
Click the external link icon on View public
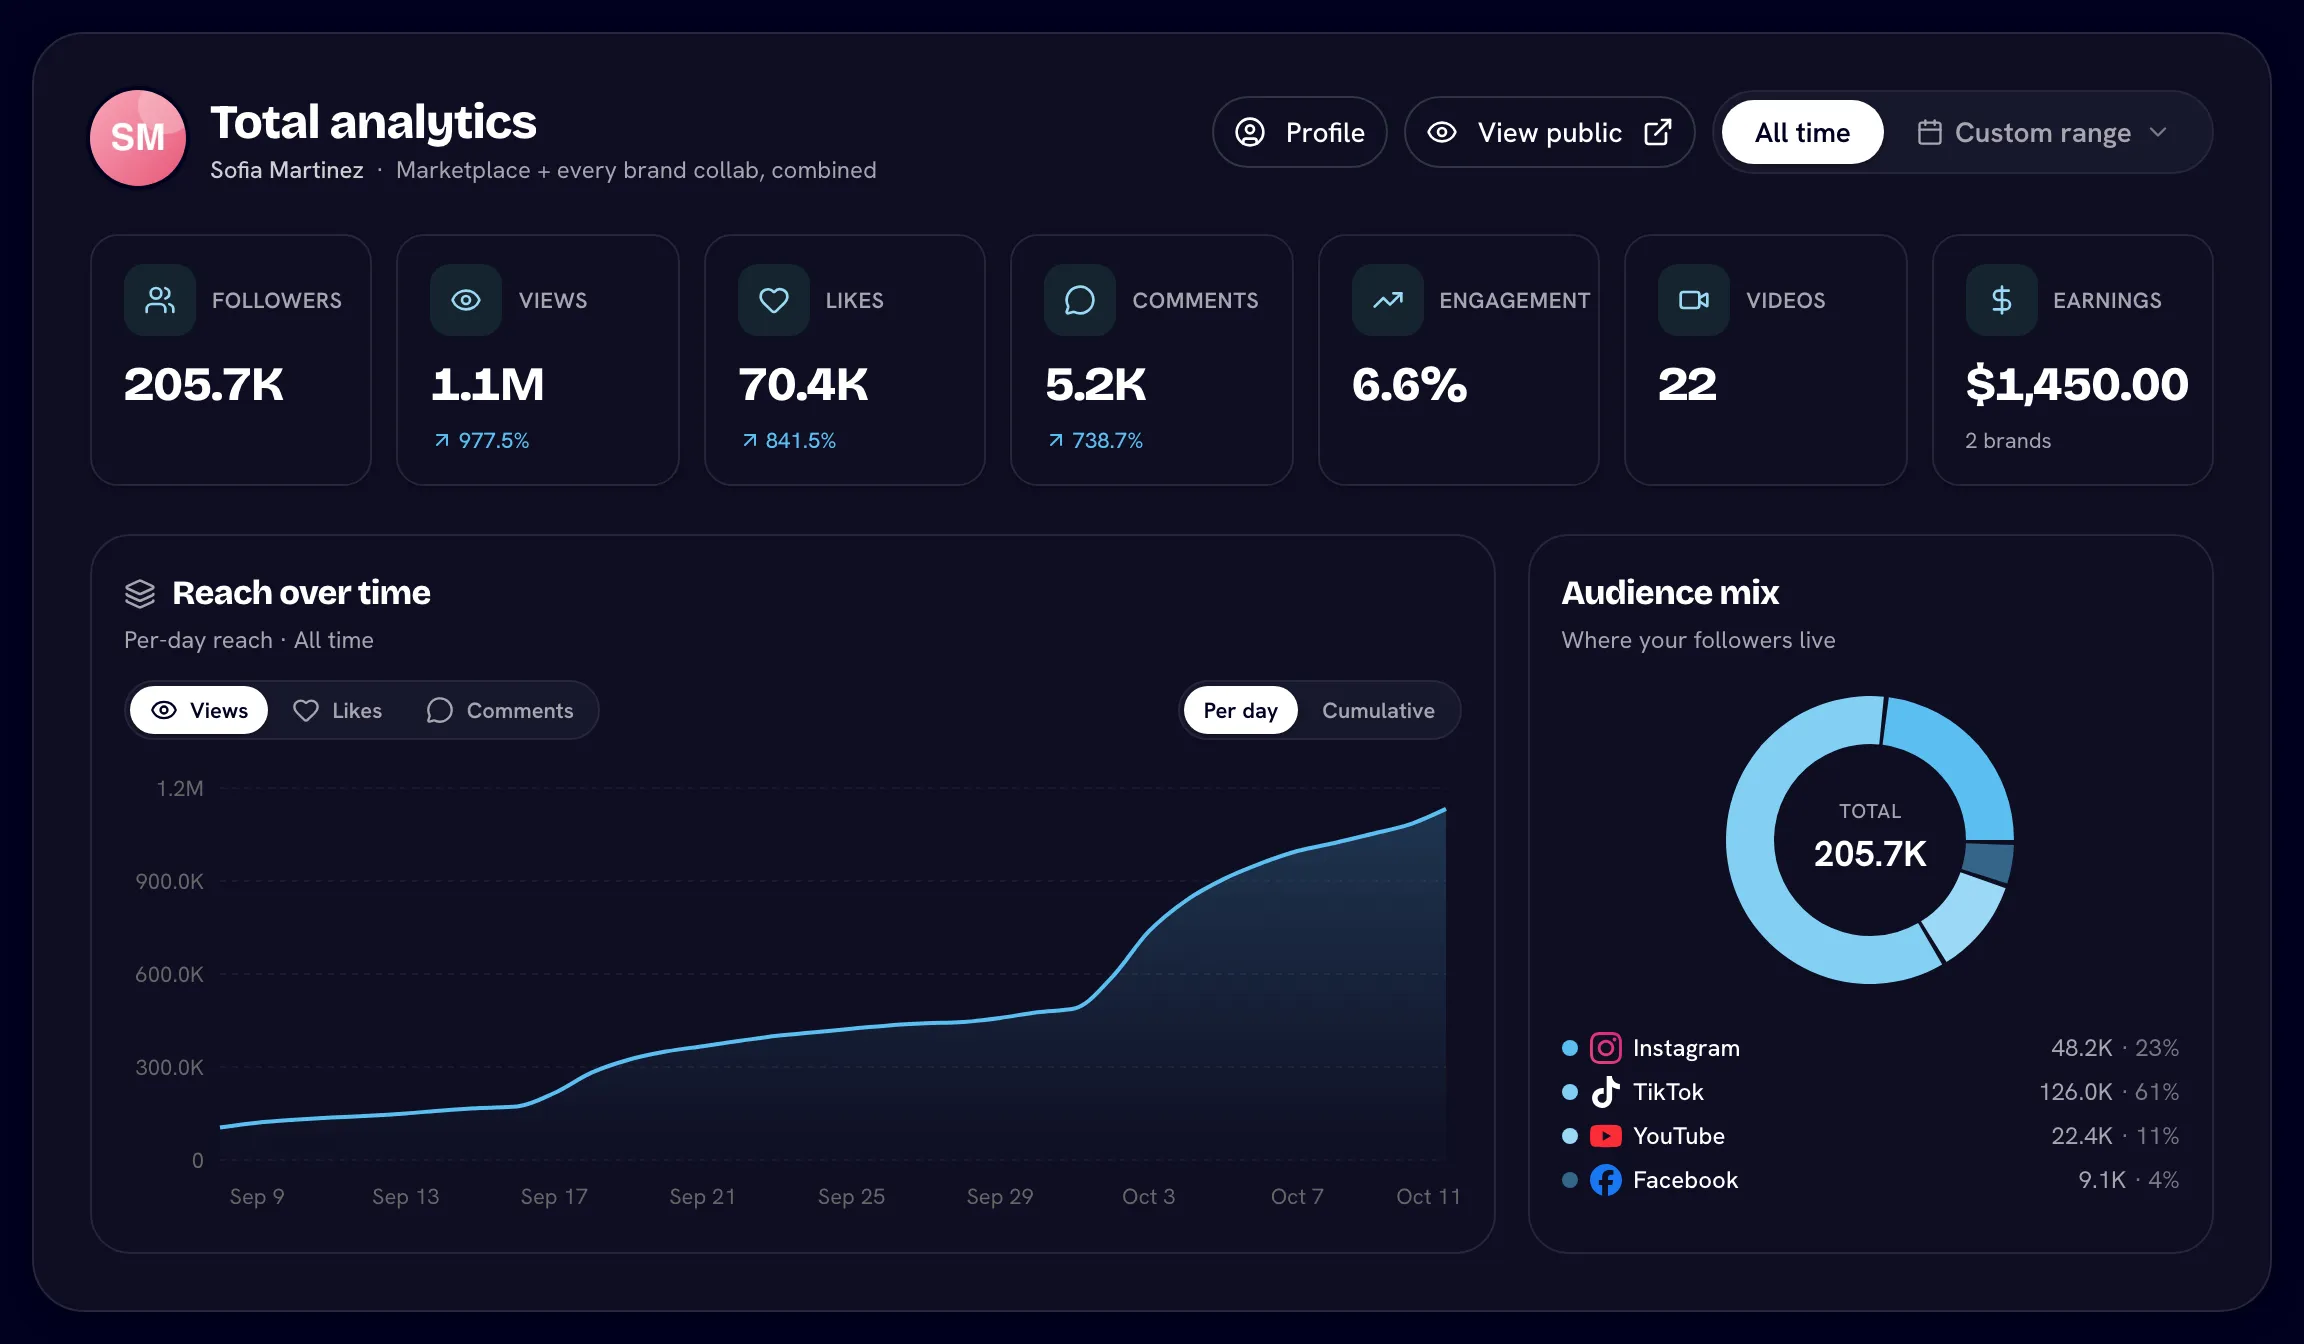tap(1658, 132)
